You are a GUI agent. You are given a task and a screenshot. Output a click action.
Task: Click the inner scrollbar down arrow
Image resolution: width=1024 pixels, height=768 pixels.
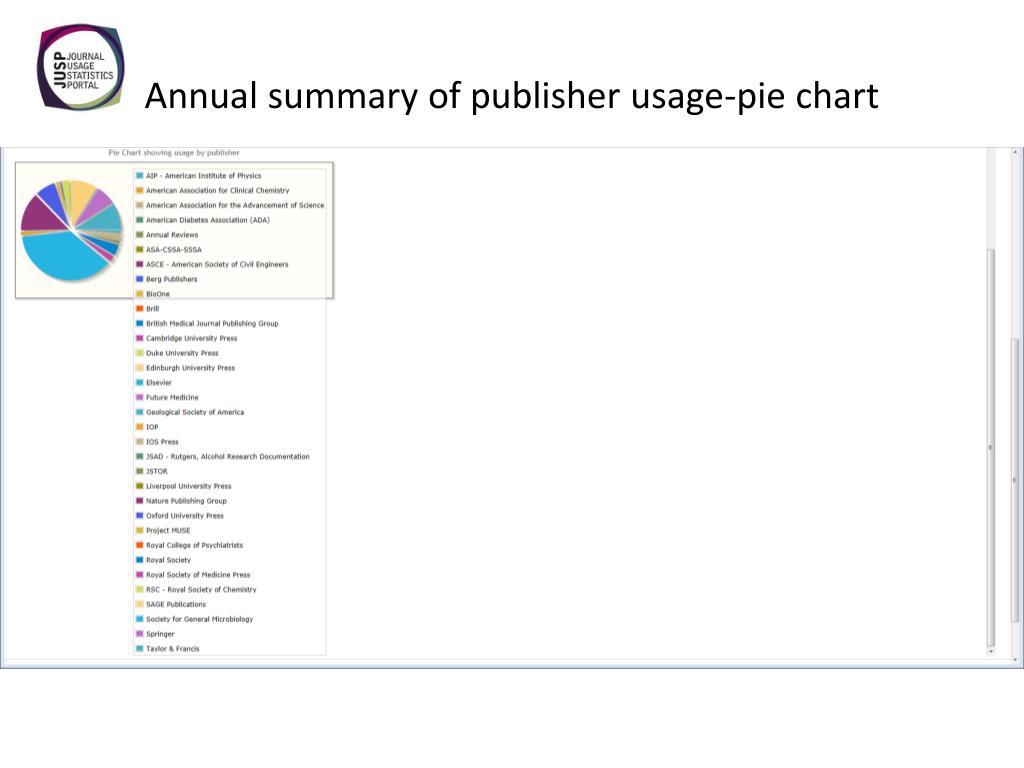[991, 651]
